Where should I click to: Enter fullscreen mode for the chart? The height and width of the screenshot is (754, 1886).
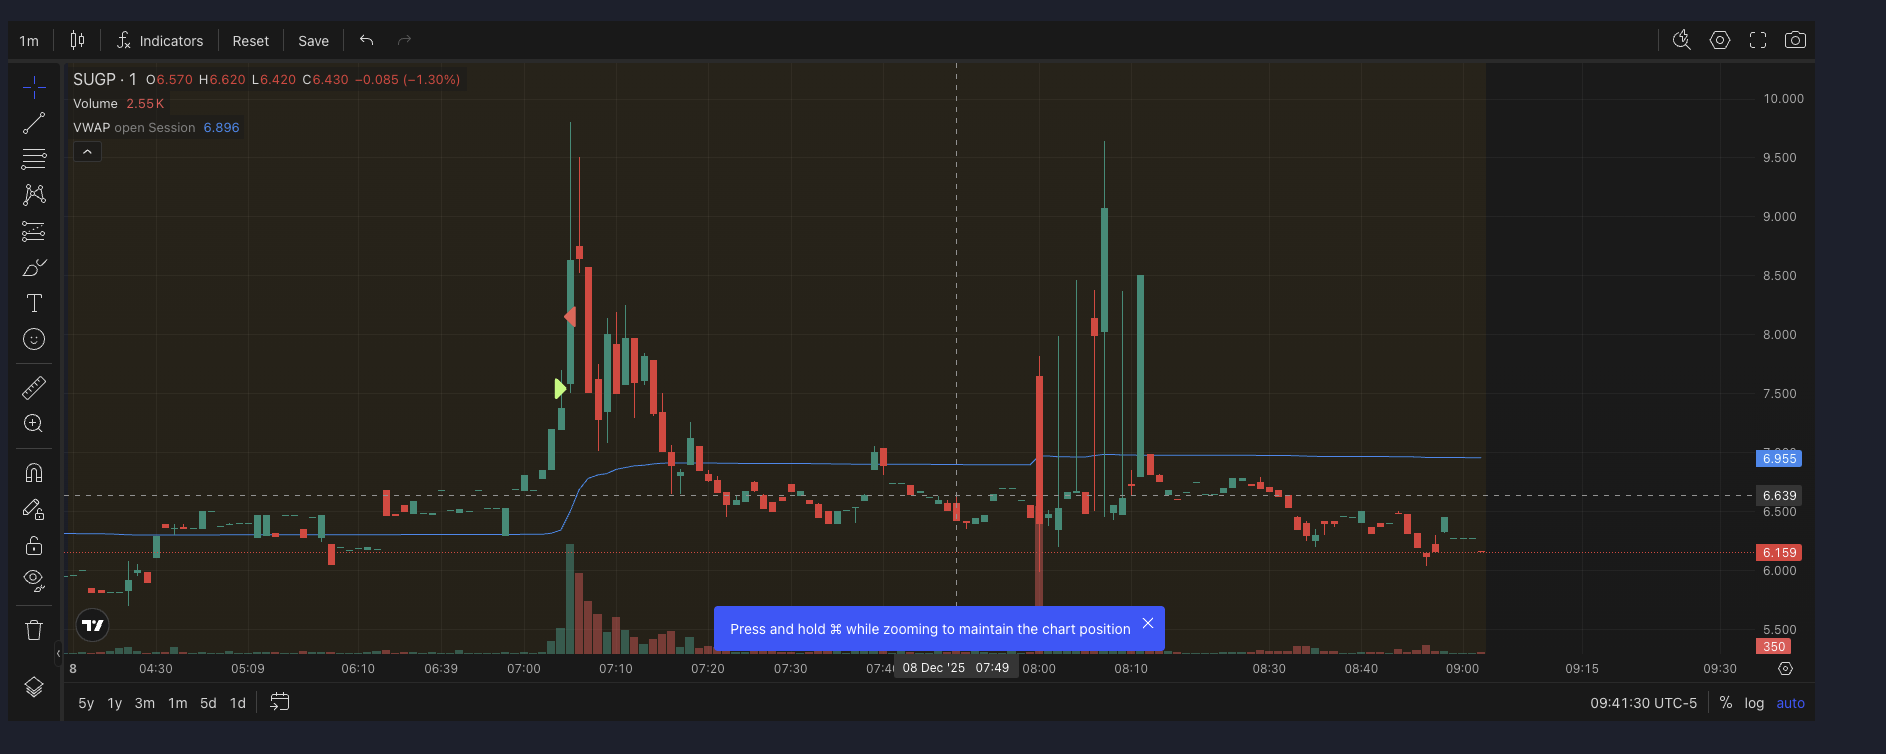pyautogui.click(x=1757, y=41)
